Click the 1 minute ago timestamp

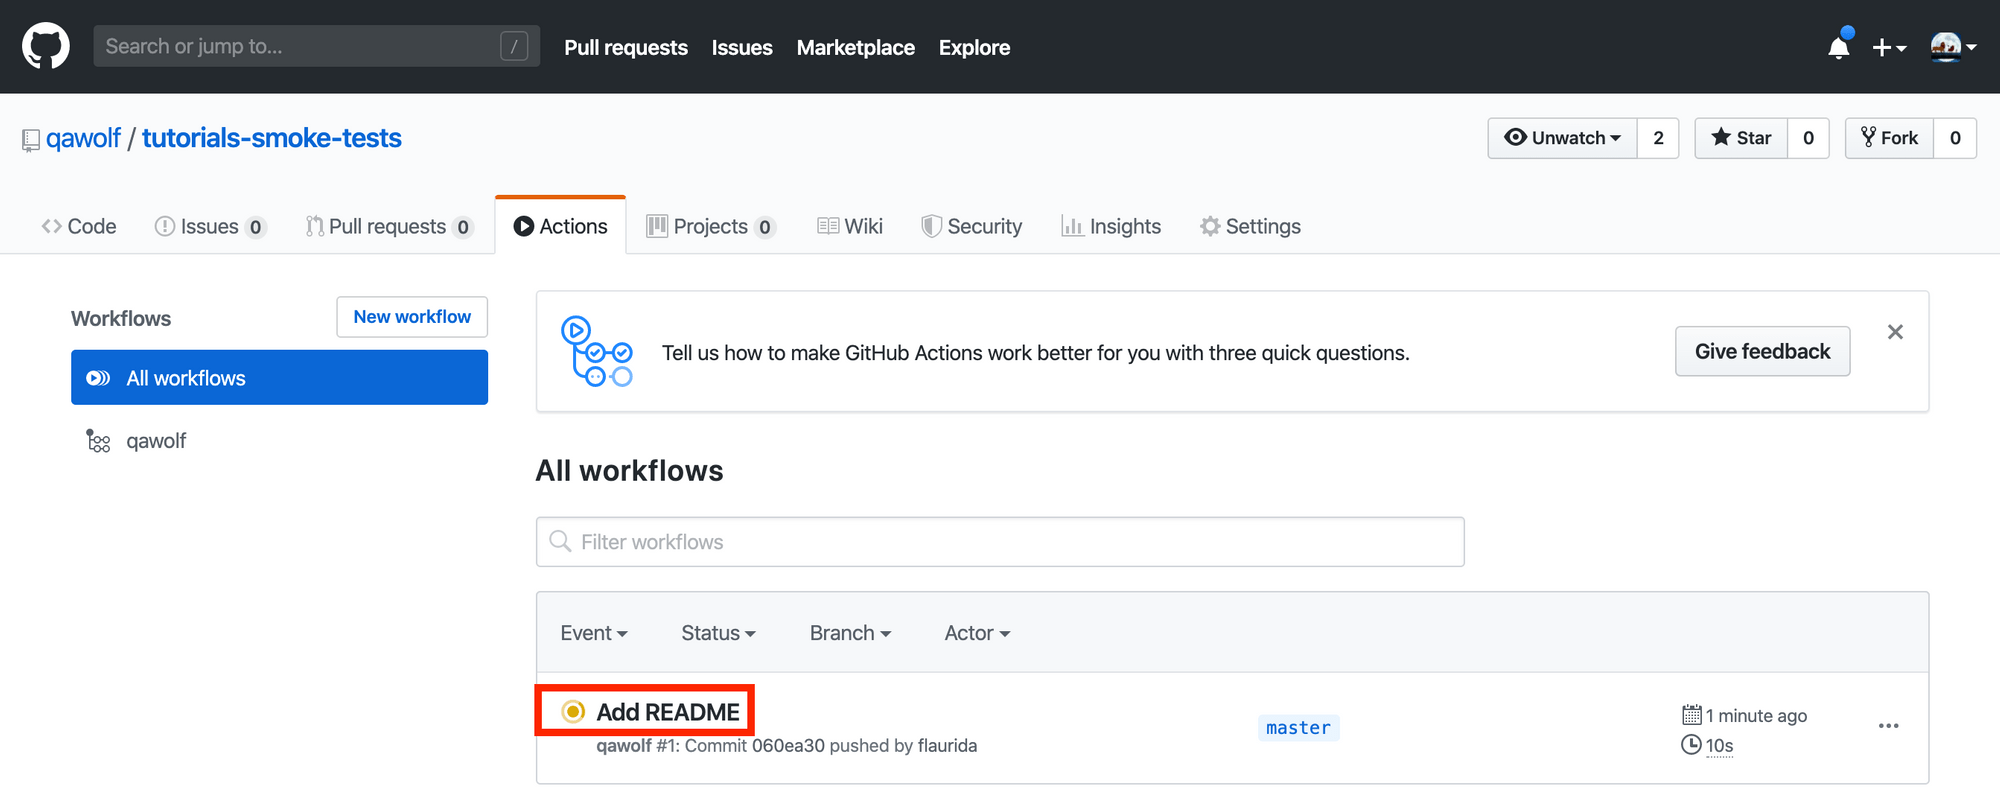(1756, 715)
